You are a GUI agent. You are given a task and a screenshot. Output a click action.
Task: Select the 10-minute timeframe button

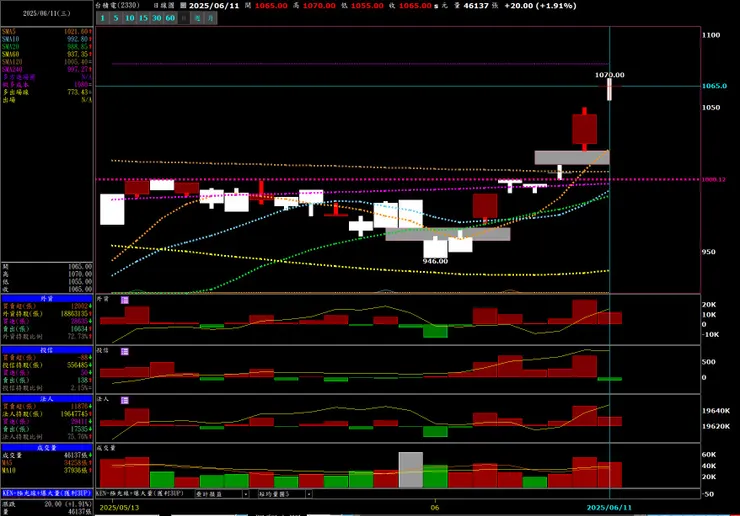point(130,18)
